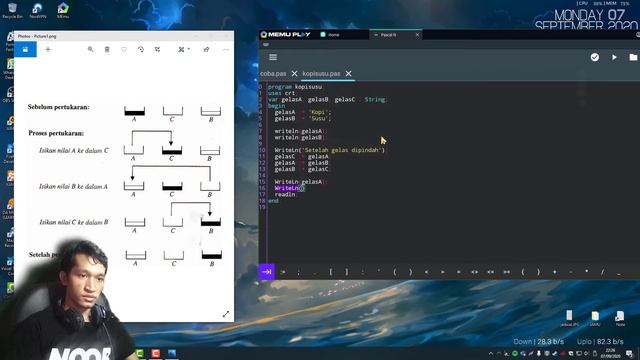Viewport: 640px width, 360px height.
Task: Insert an asterisk from the symbol bar
Action: pos(587,272)
